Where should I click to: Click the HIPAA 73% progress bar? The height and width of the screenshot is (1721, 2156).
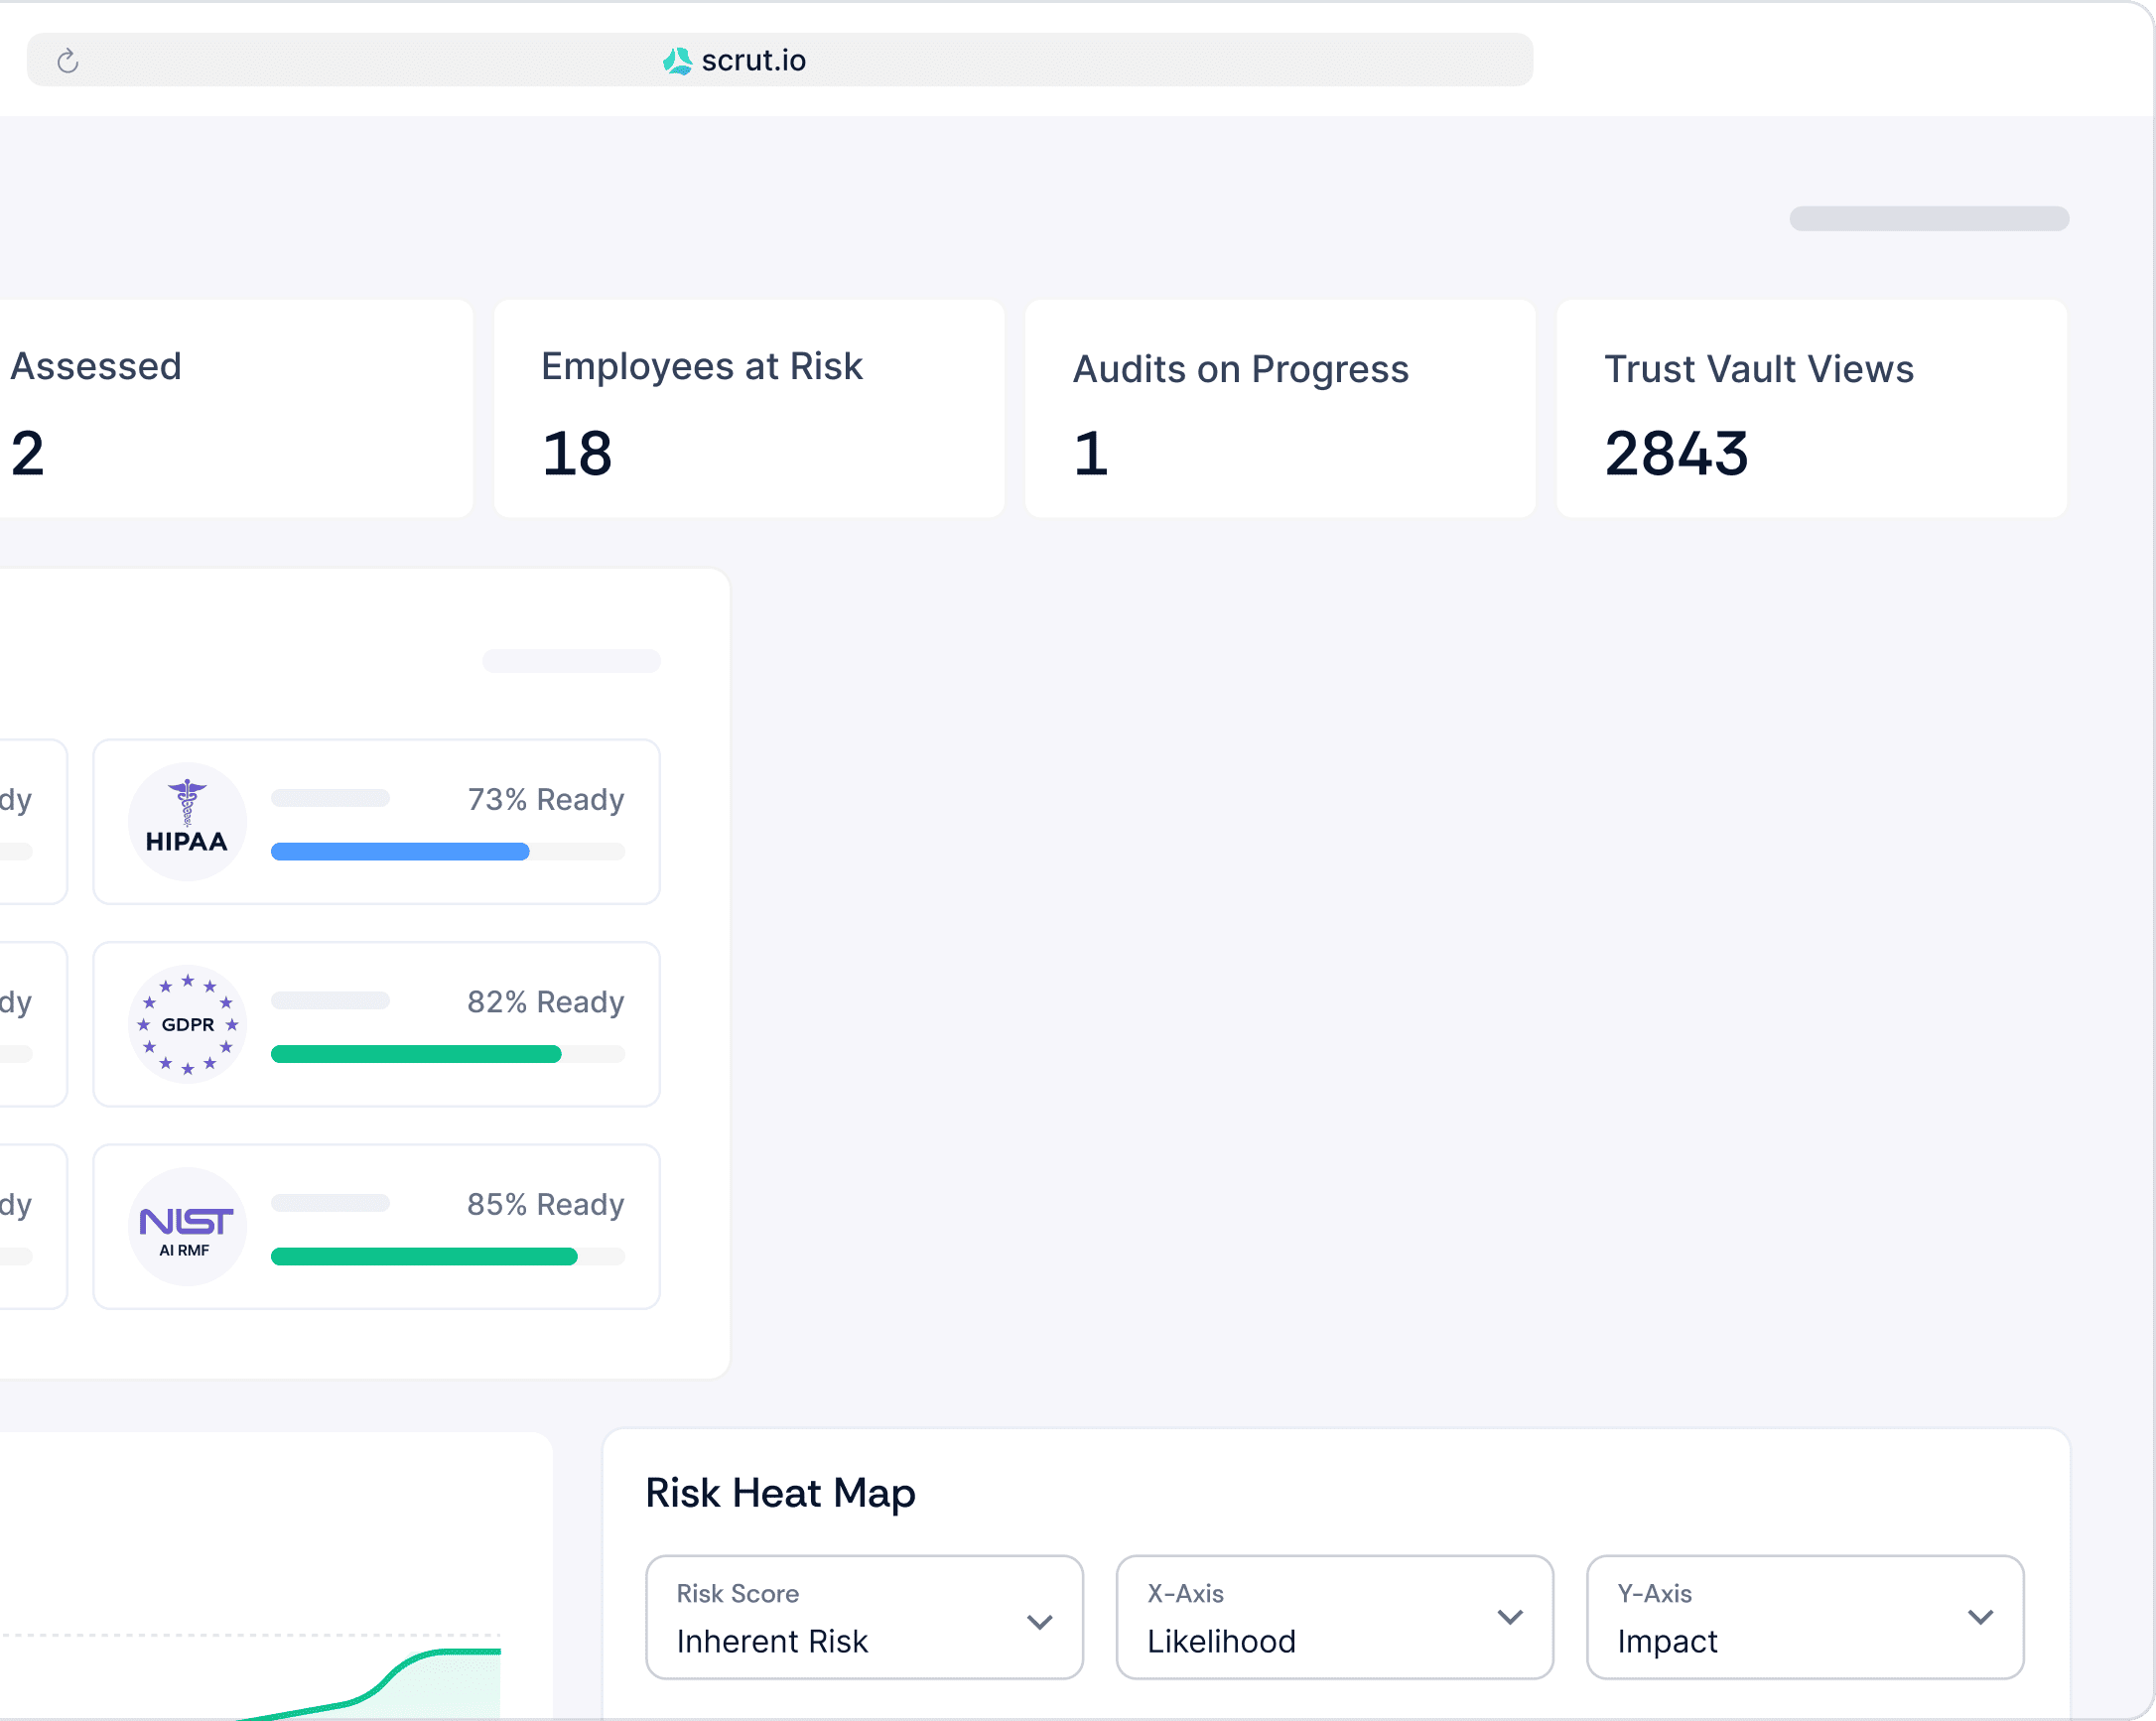click(x=447, y=852)
